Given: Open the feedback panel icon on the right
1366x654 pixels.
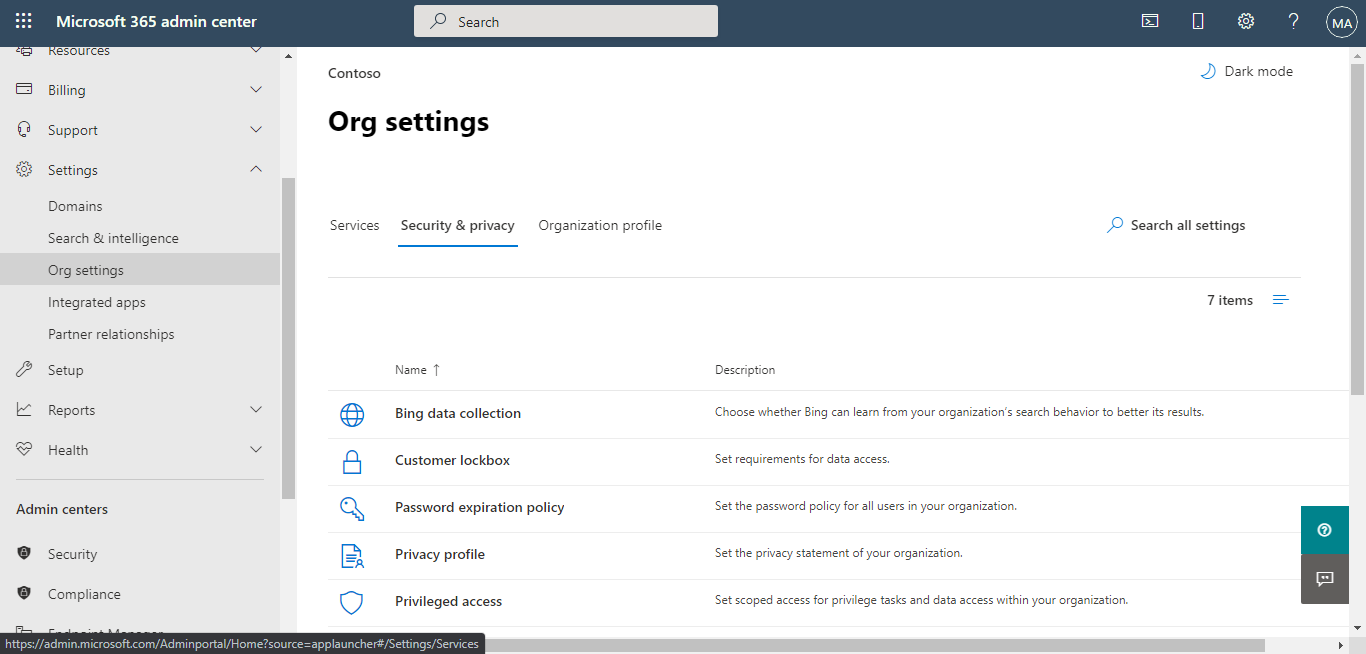Looking at the screenshot, I should point(1324,578).
